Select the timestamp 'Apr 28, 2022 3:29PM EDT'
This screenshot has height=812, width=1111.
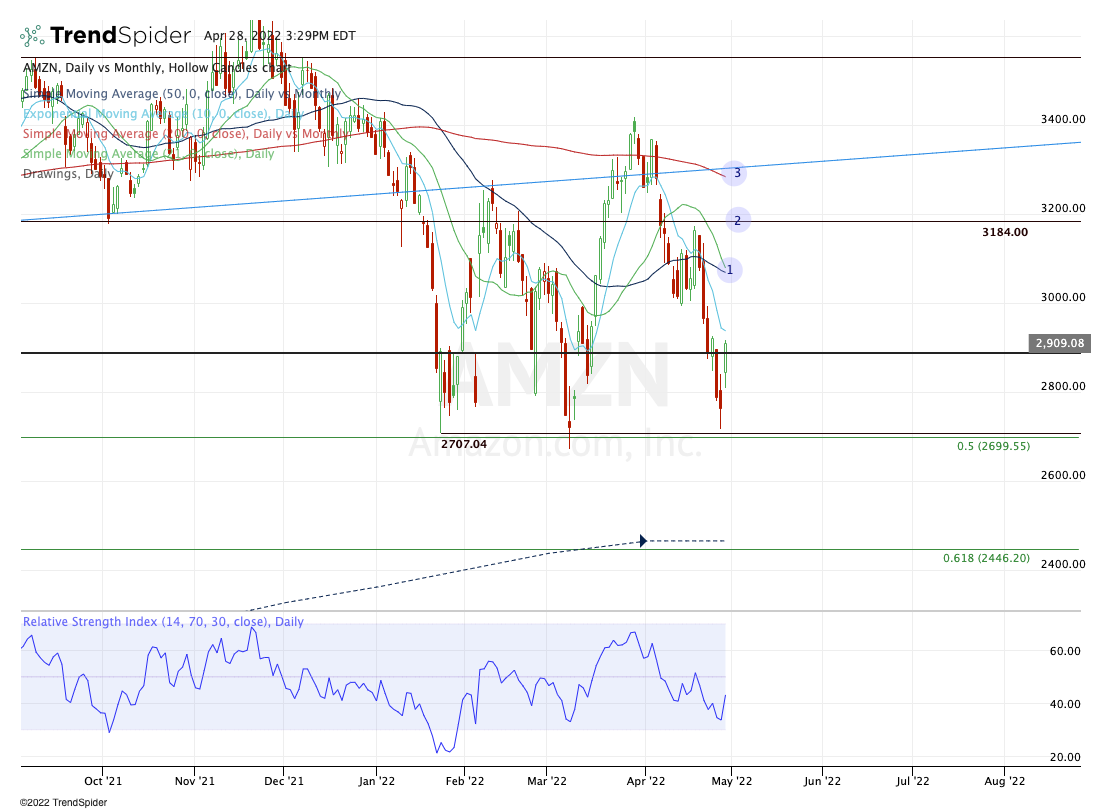pyautogui.click(x=280, y=35)
